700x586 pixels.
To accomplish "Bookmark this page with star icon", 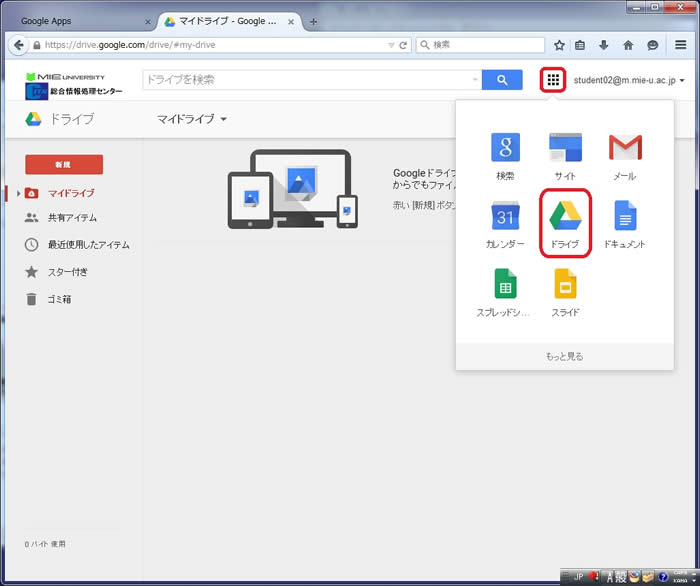I will click(x=559, y=45).
